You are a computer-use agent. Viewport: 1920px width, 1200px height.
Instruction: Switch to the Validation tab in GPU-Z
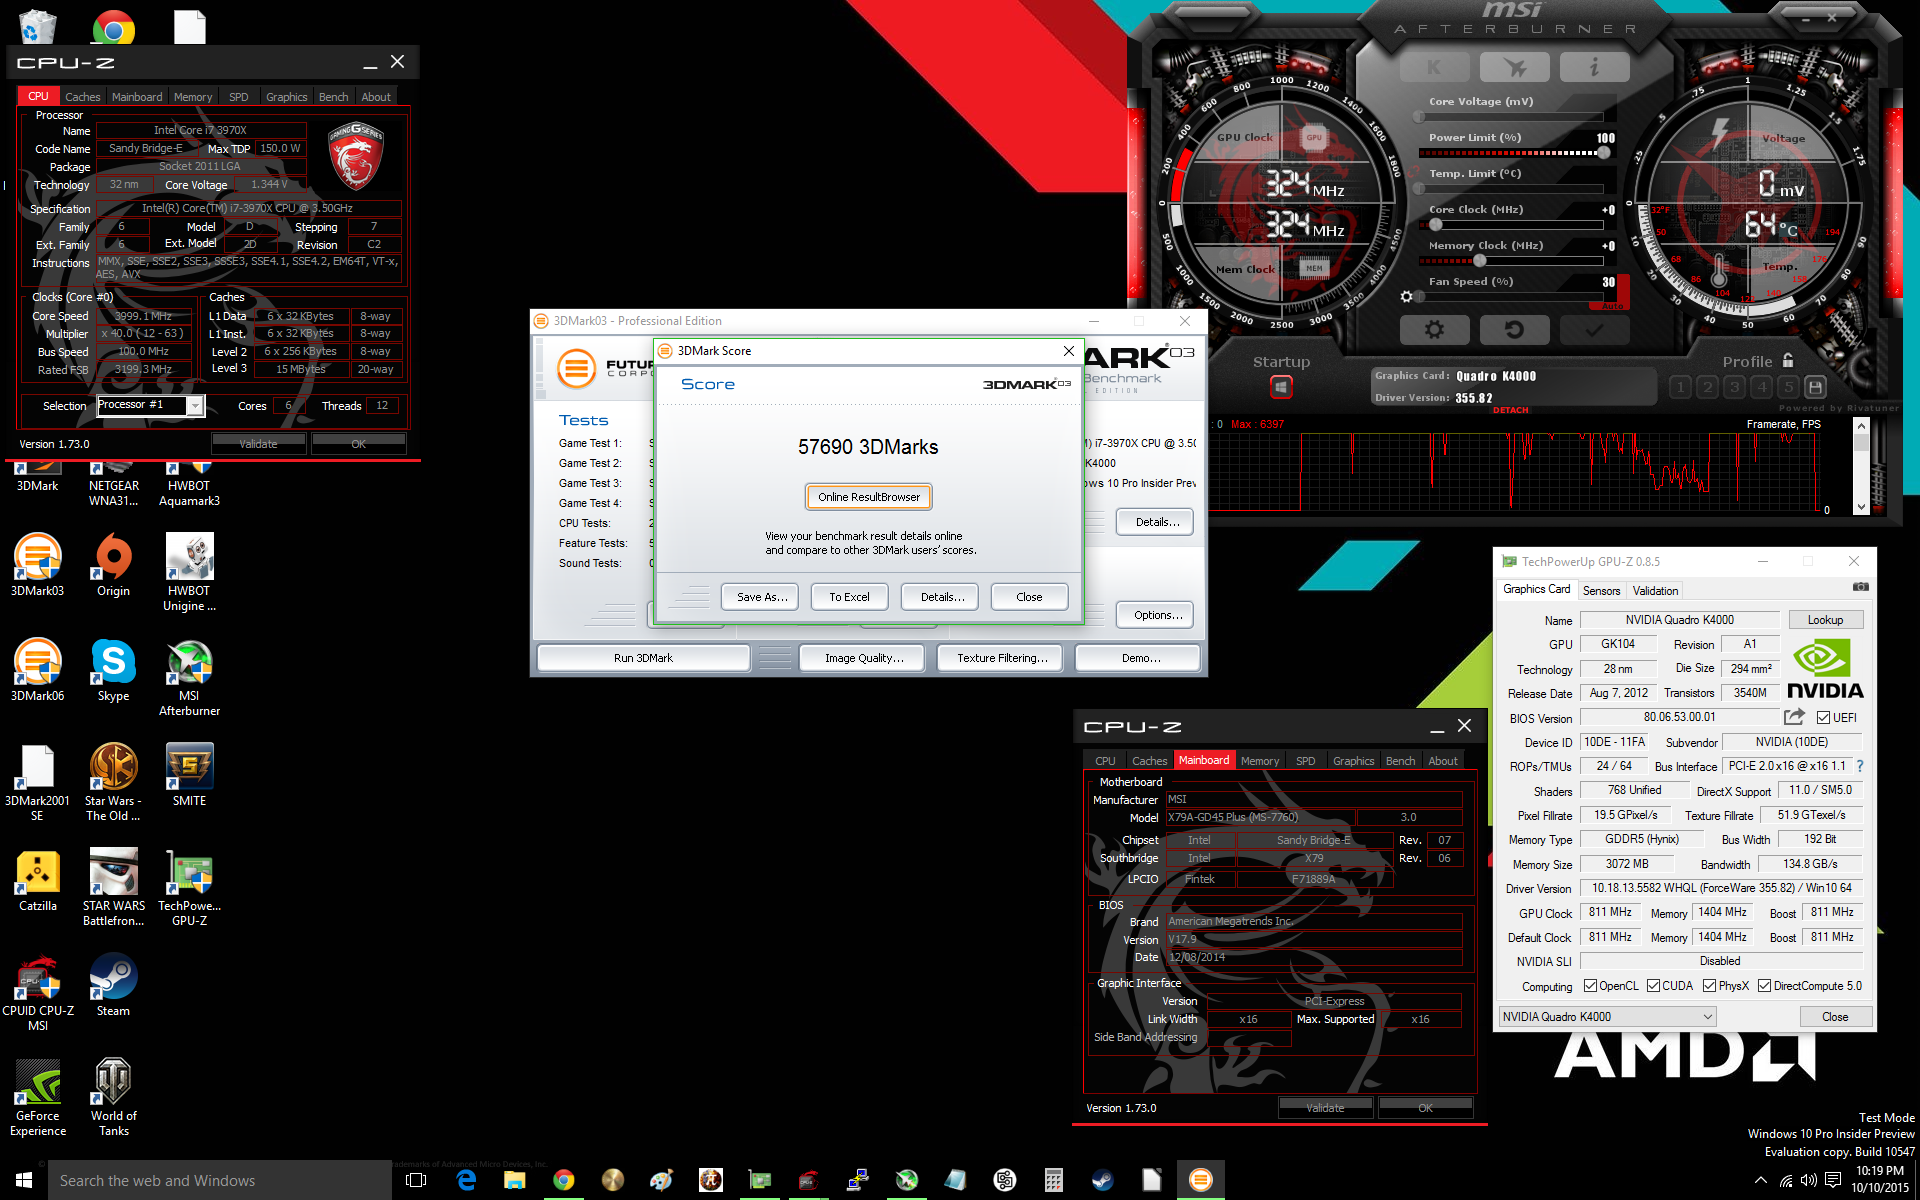(x=1656, y=591)
